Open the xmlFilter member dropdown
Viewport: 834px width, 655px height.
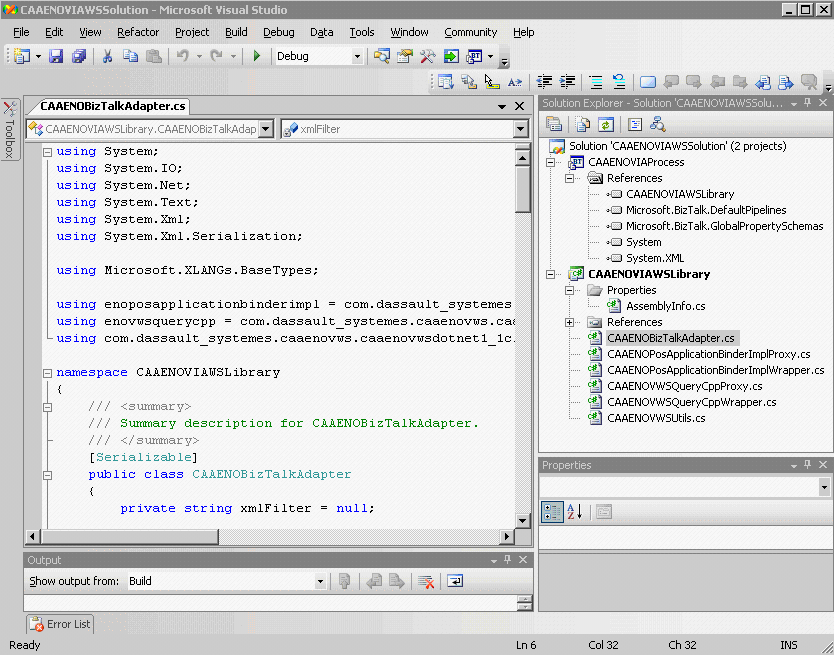click(520, 129)
